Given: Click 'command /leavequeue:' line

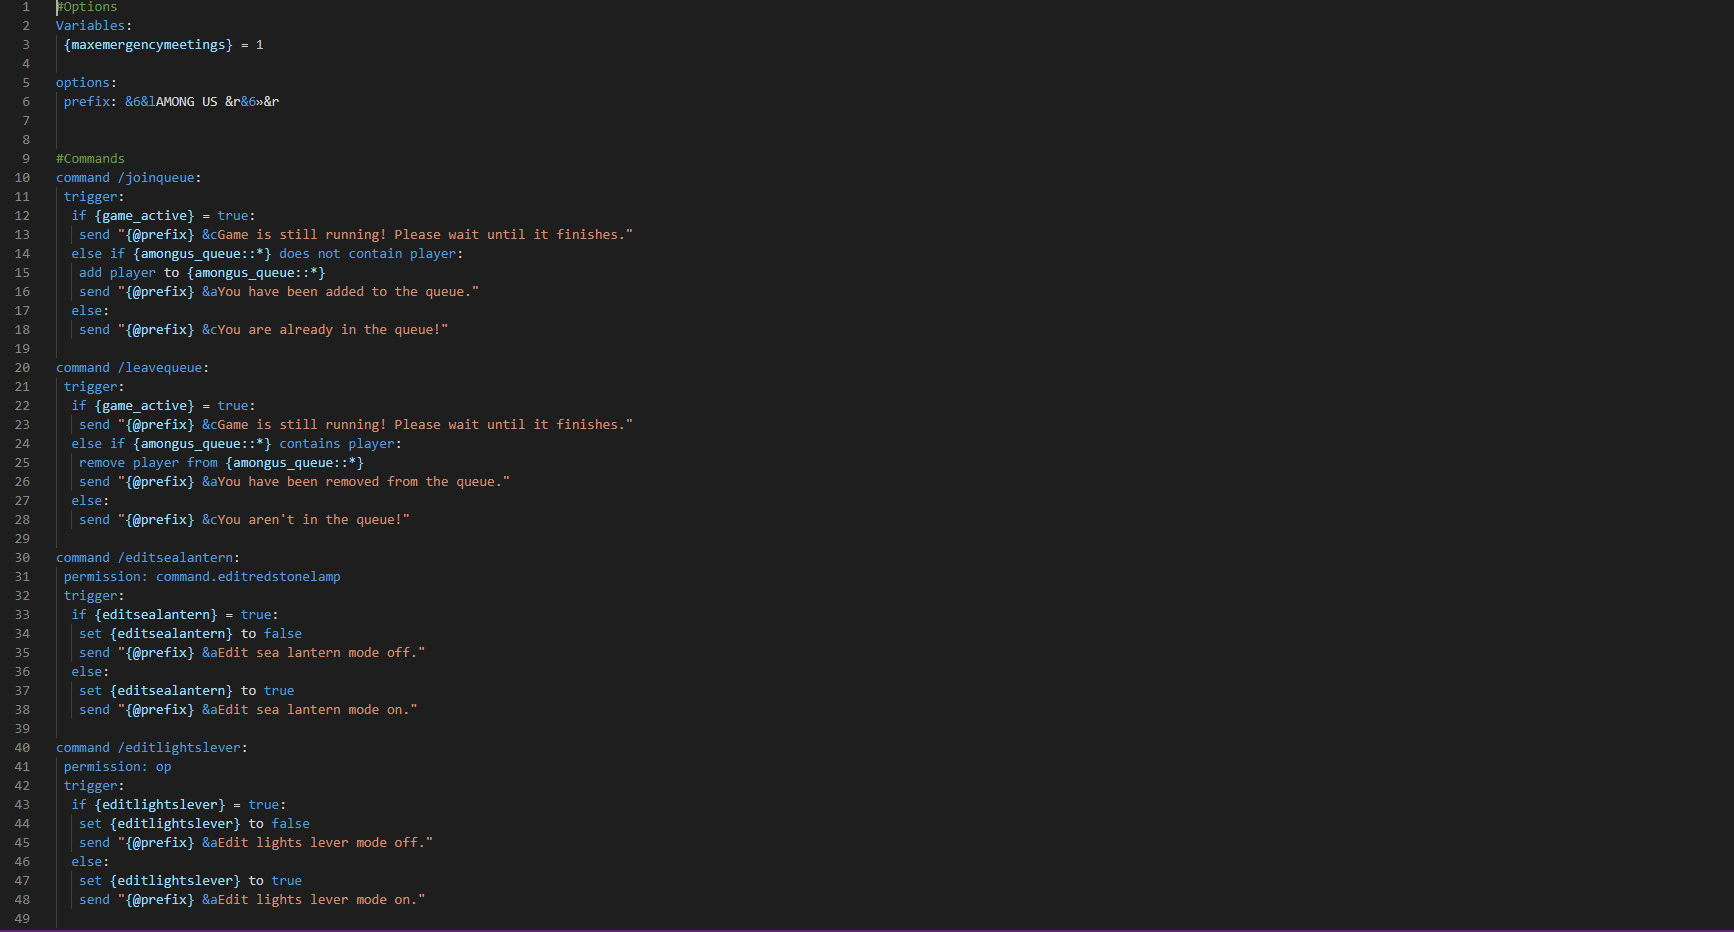Looking at the screenshot, I should click(x=133, y=368).
